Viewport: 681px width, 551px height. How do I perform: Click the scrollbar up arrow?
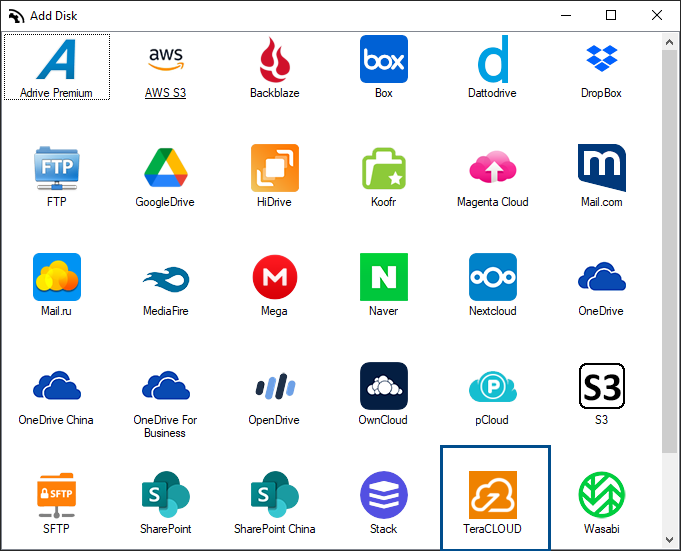(669, 42)
